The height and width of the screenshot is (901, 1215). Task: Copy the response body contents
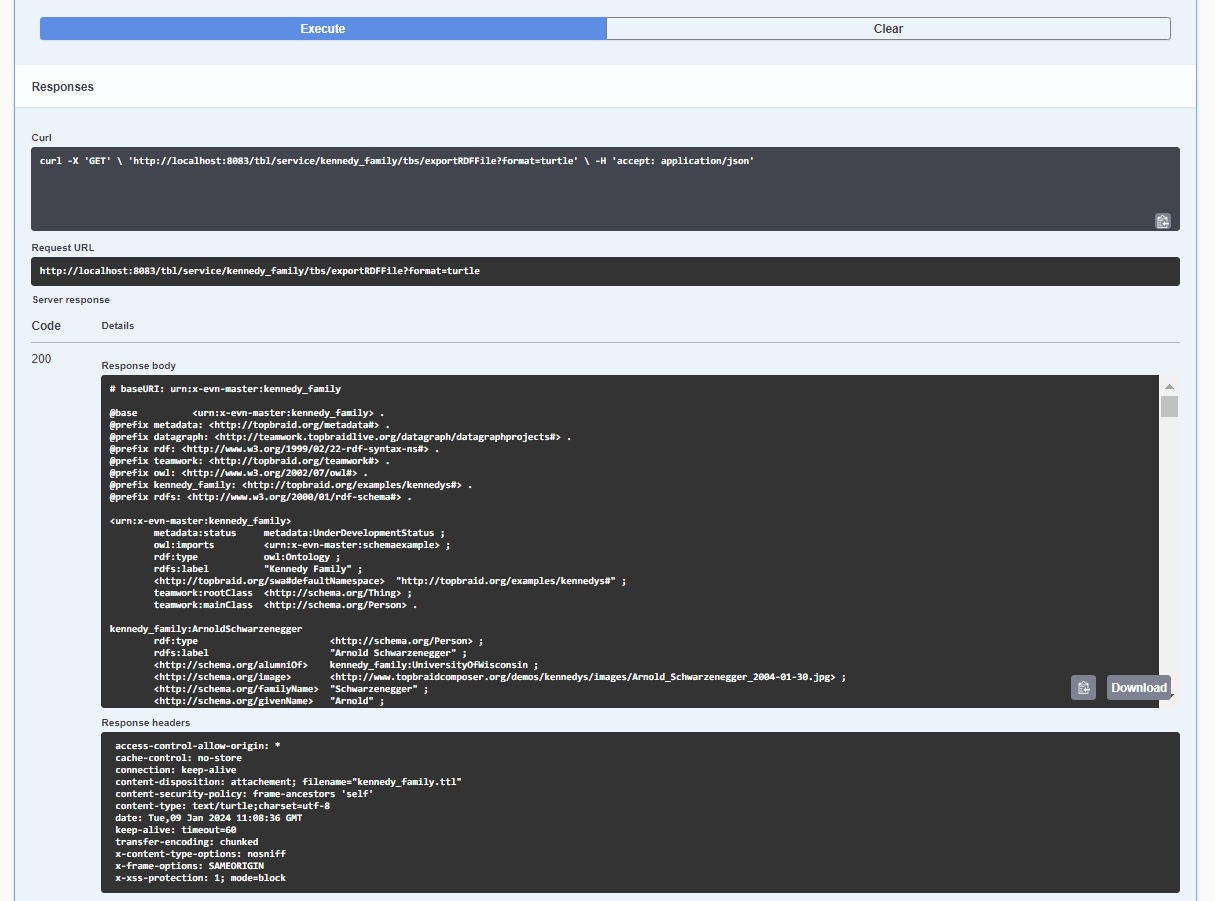(x=1083, y=687)
